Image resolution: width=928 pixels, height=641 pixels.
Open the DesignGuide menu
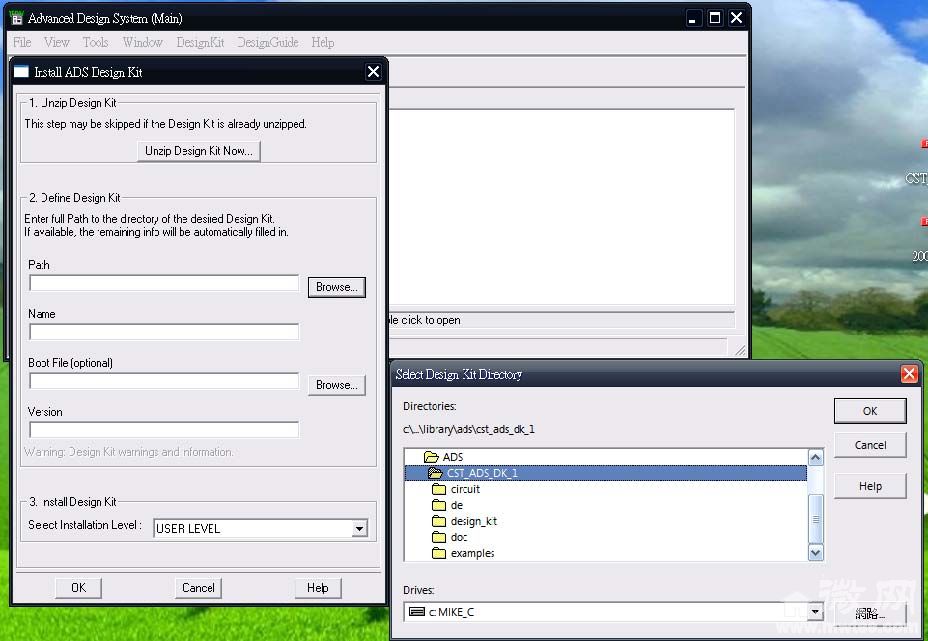[x=268, y=43]
